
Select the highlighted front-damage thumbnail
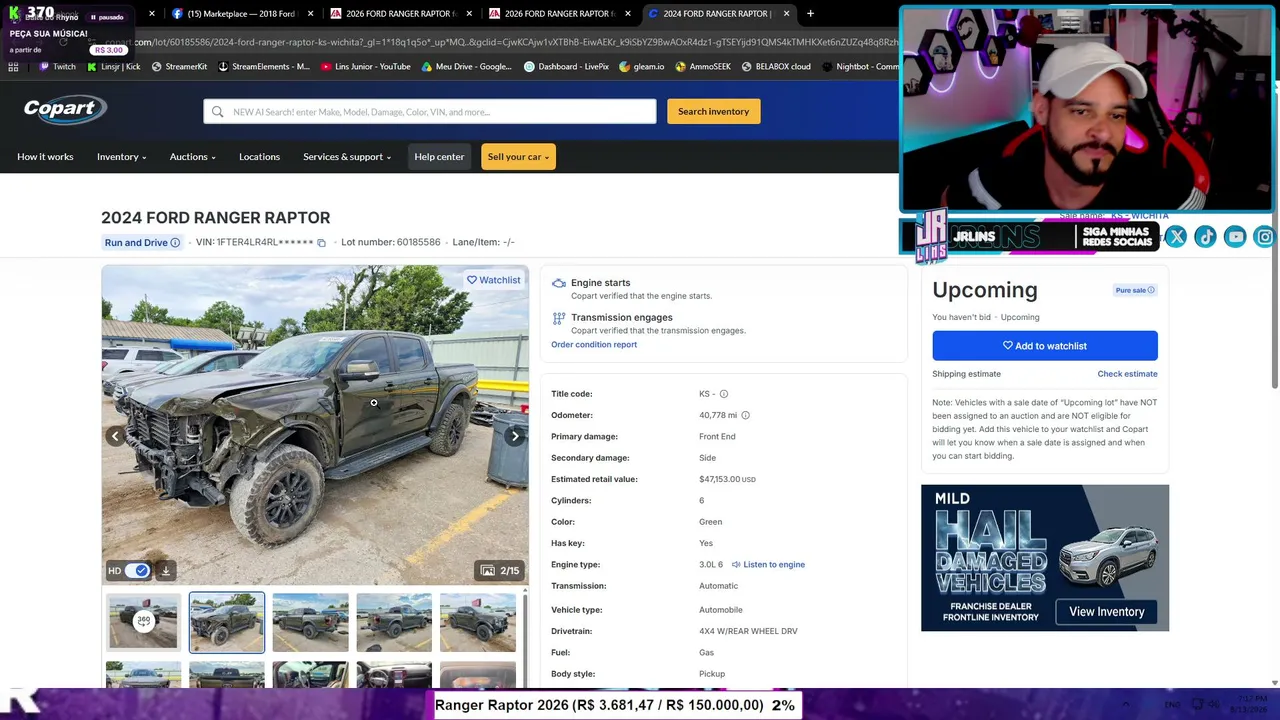(227, 622)
